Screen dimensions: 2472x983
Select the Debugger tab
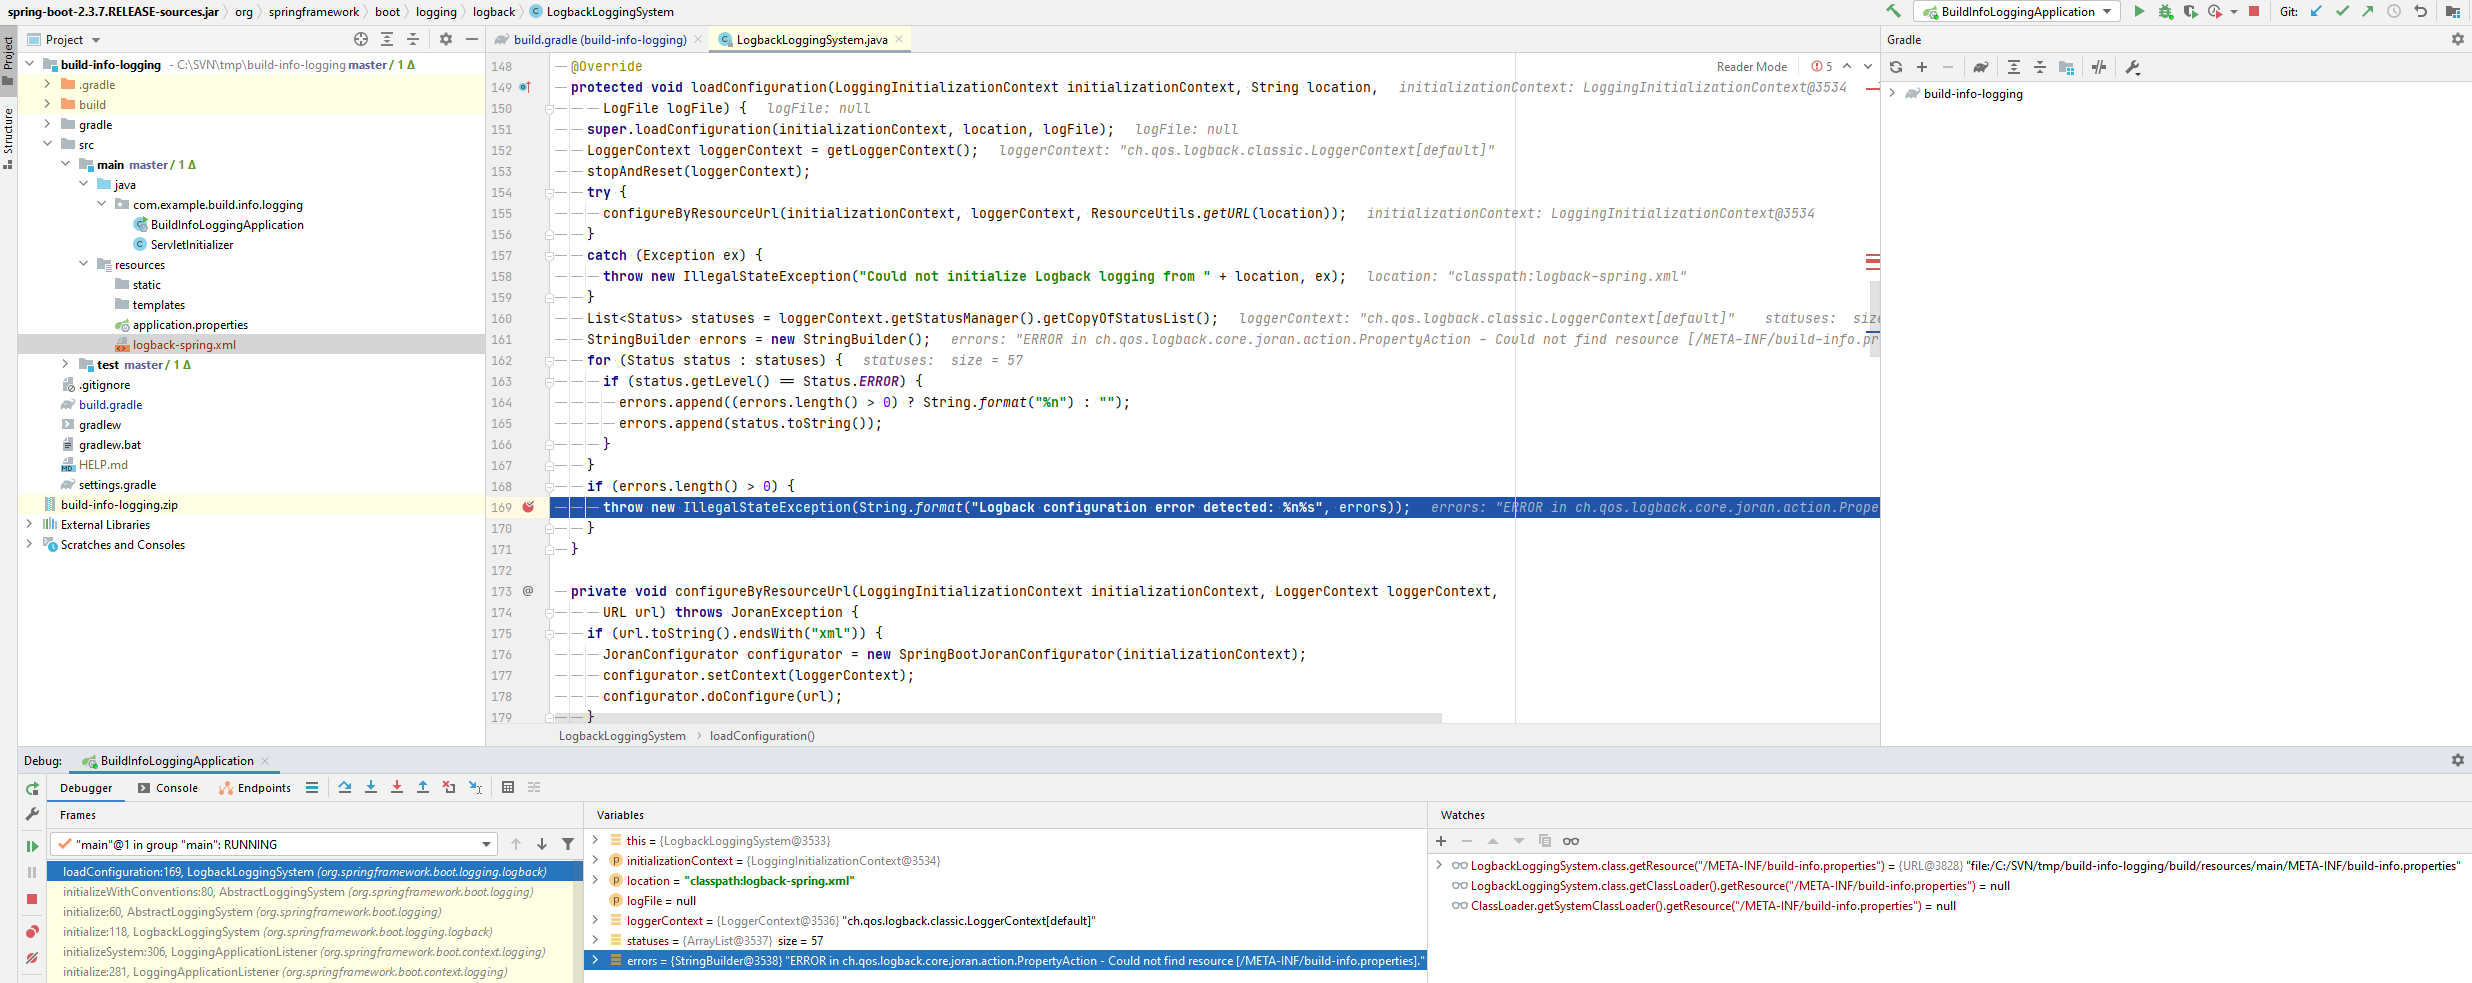pos(86,788)
